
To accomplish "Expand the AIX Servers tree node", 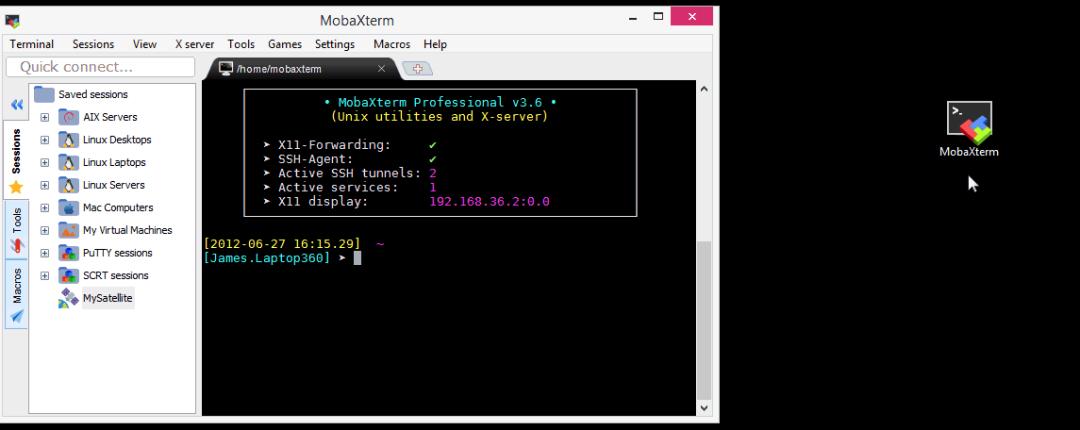I will (x=45, y=117).
